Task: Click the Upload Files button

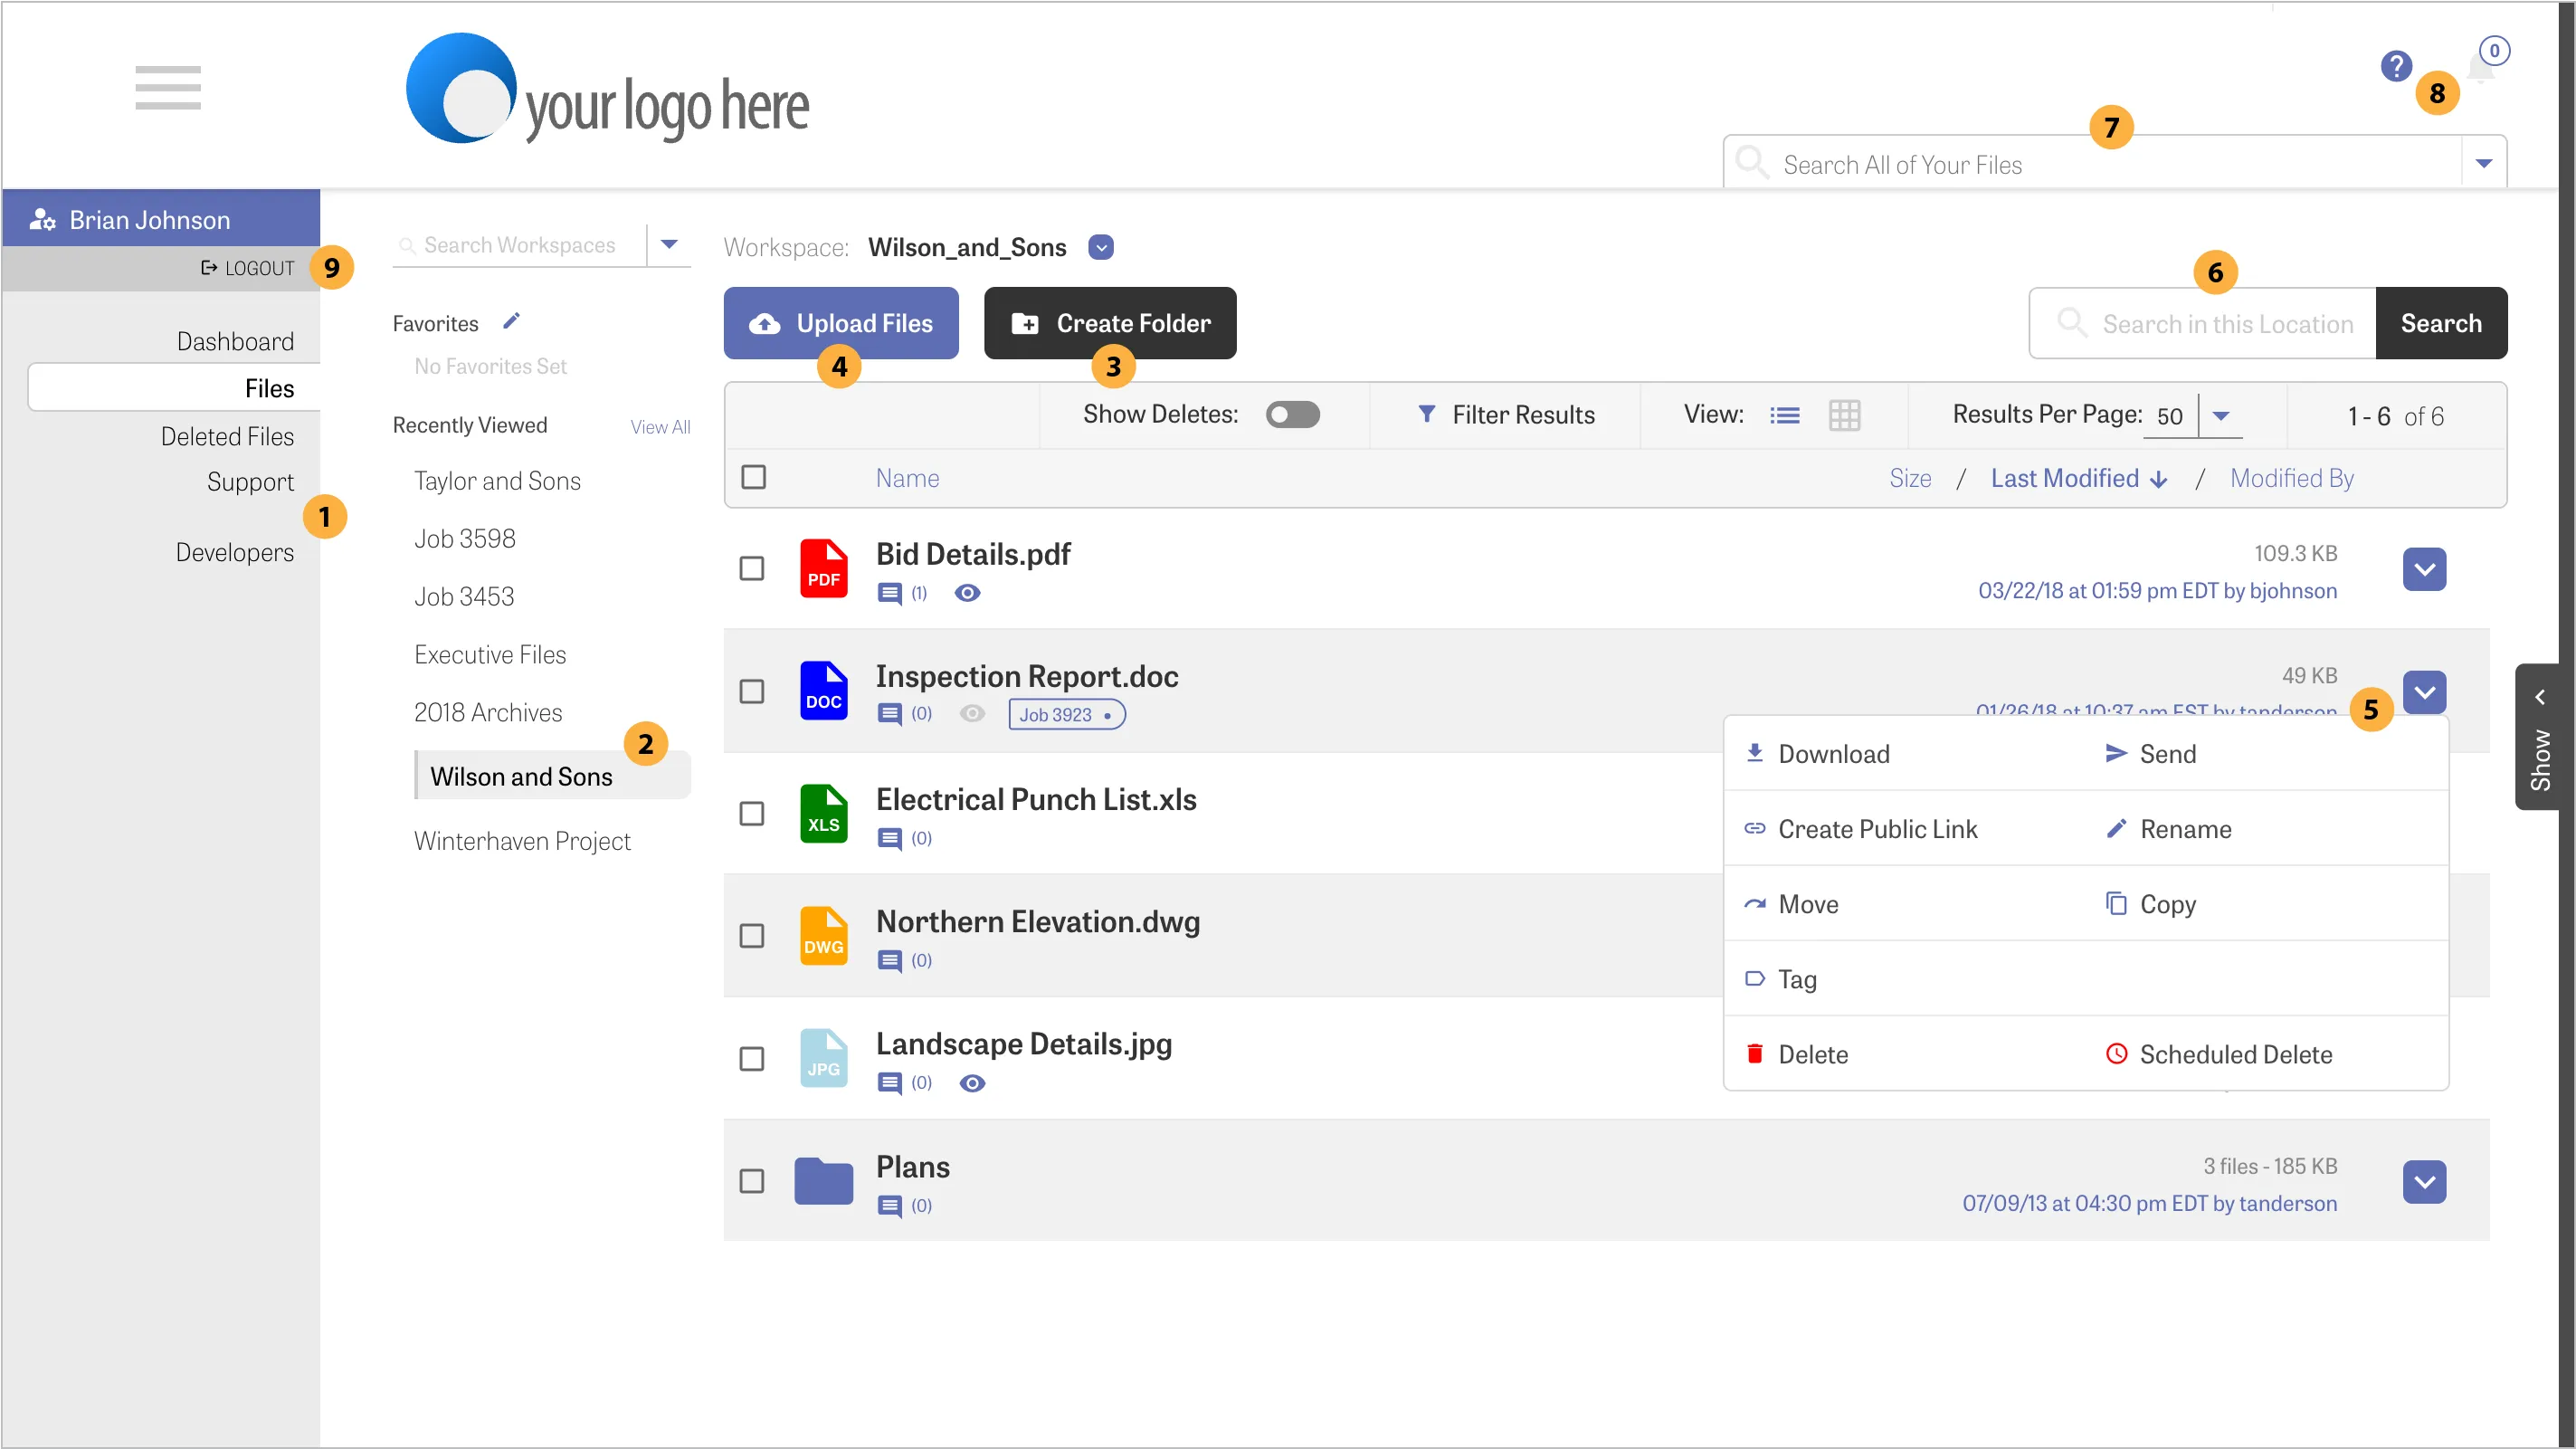Action: click(841, 323)
